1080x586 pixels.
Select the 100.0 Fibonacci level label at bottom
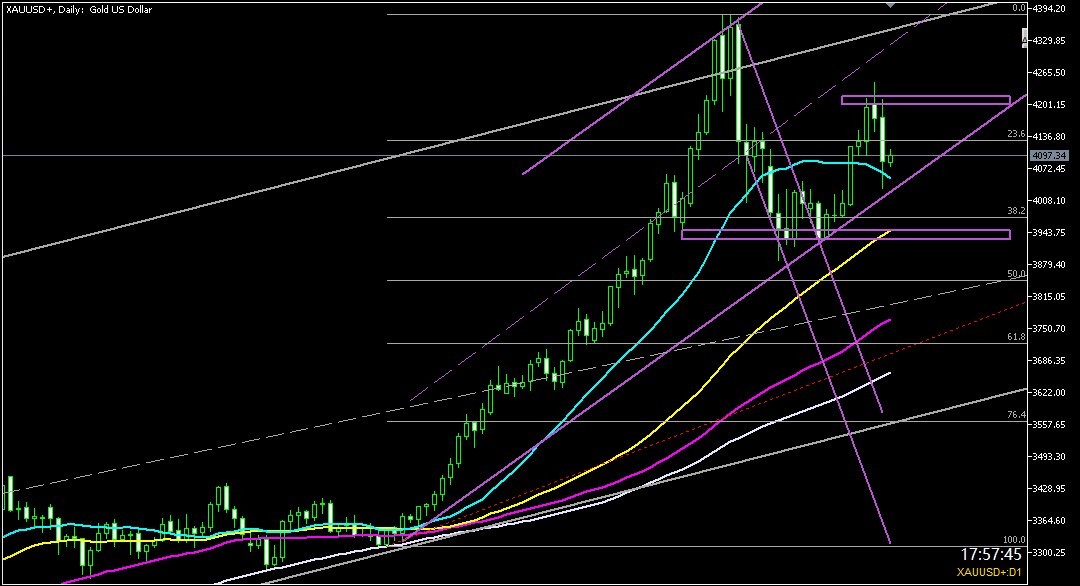click(x=1014, y=539)
